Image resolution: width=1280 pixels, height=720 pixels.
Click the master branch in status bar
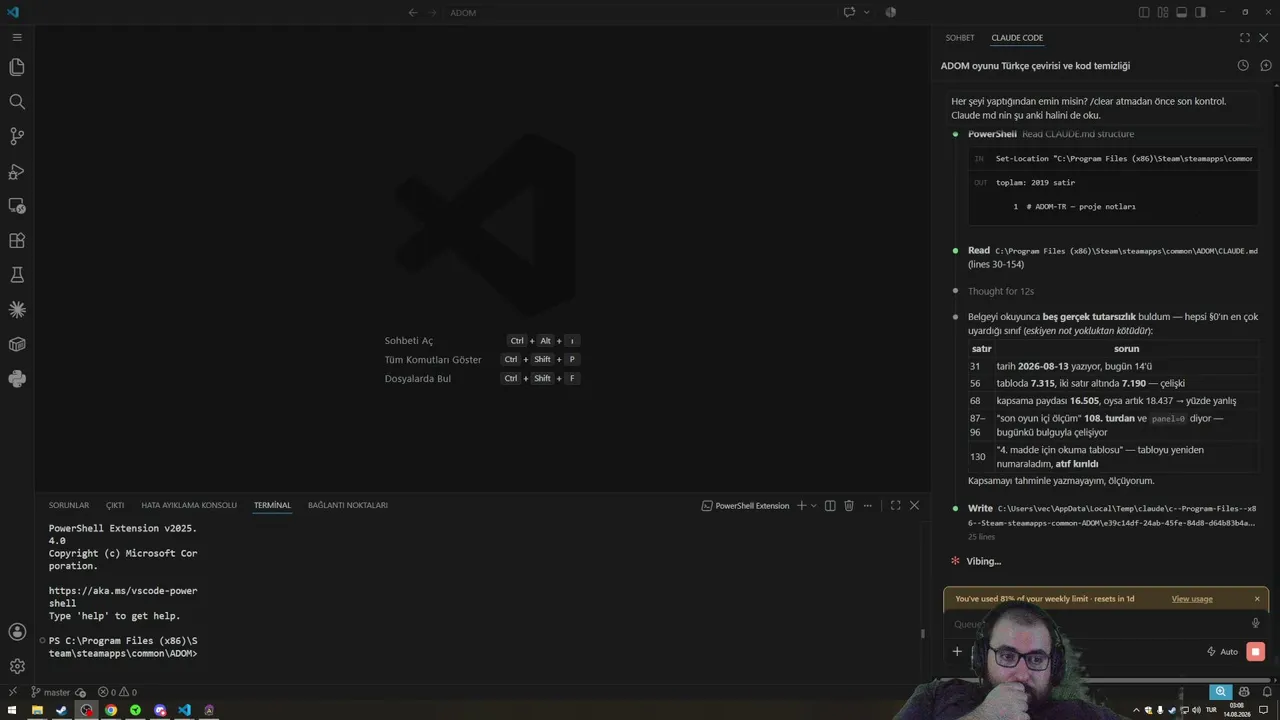pyautogui.click(x=51, y=692)
